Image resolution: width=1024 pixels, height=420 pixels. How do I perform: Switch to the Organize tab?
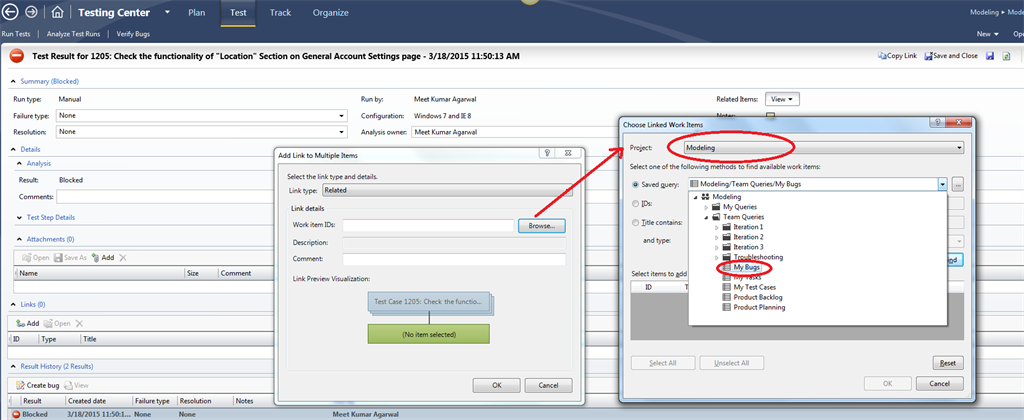(330, 12)
